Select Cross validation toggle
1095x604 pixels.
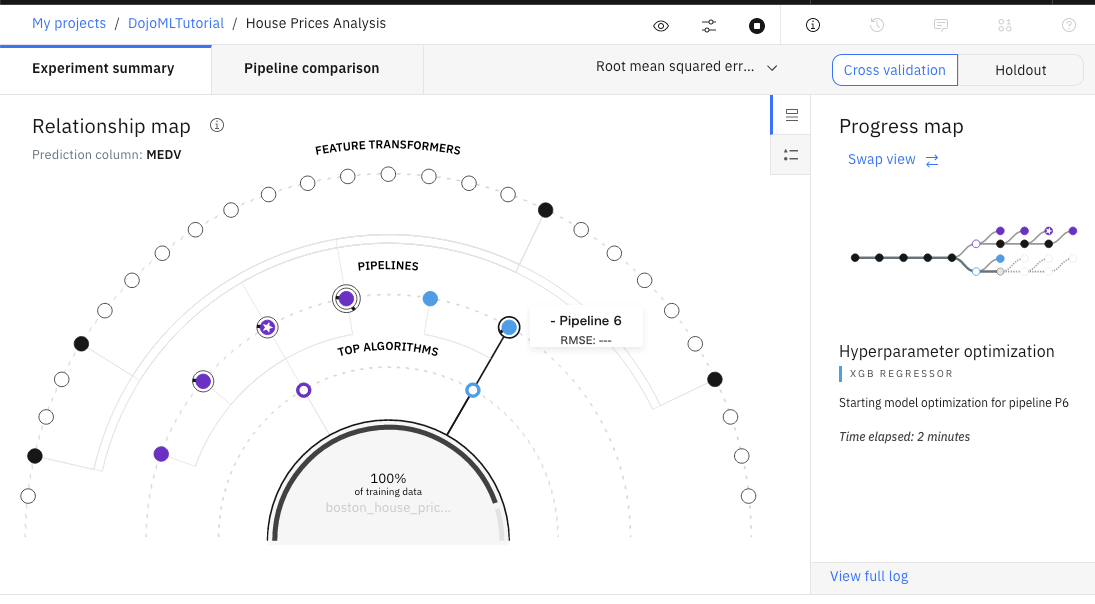[894, 70]
